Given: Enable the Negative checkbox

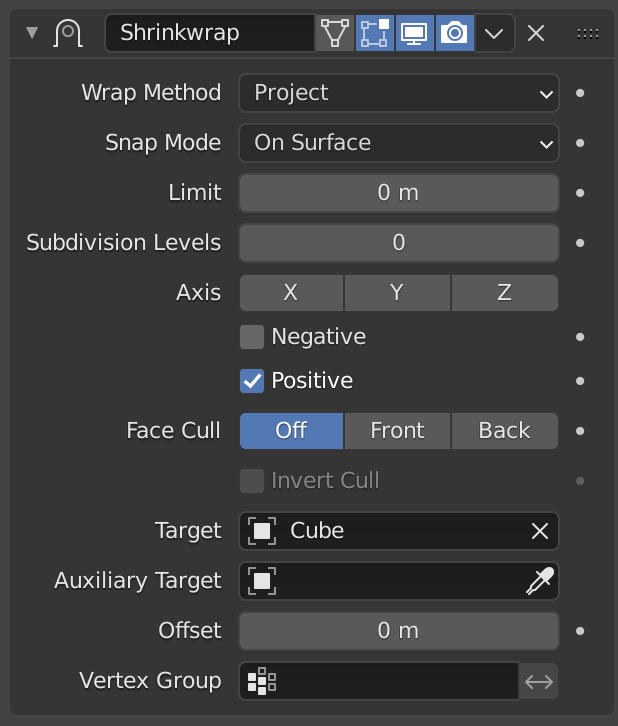Looking at the screenshot, I should [252, 337].
